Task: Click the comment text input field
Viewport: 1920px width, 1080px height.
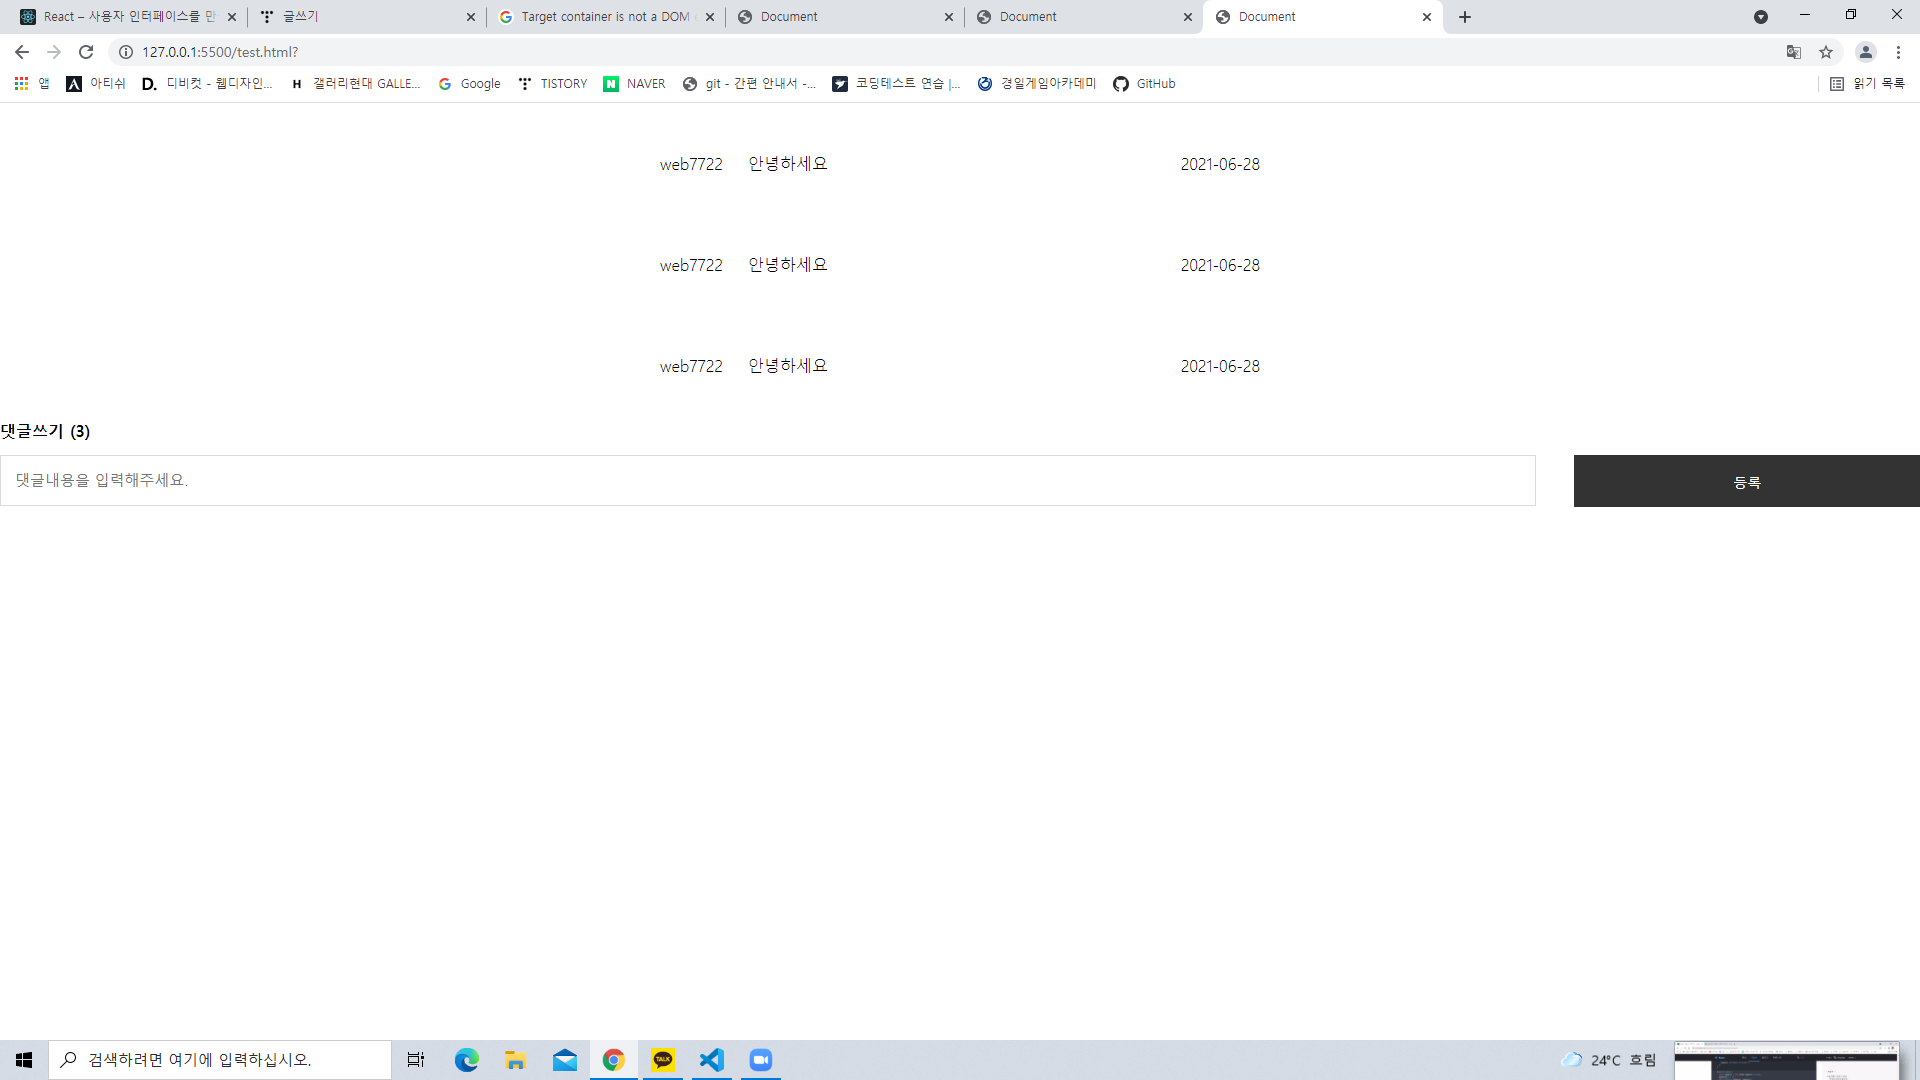Action: 767,481
